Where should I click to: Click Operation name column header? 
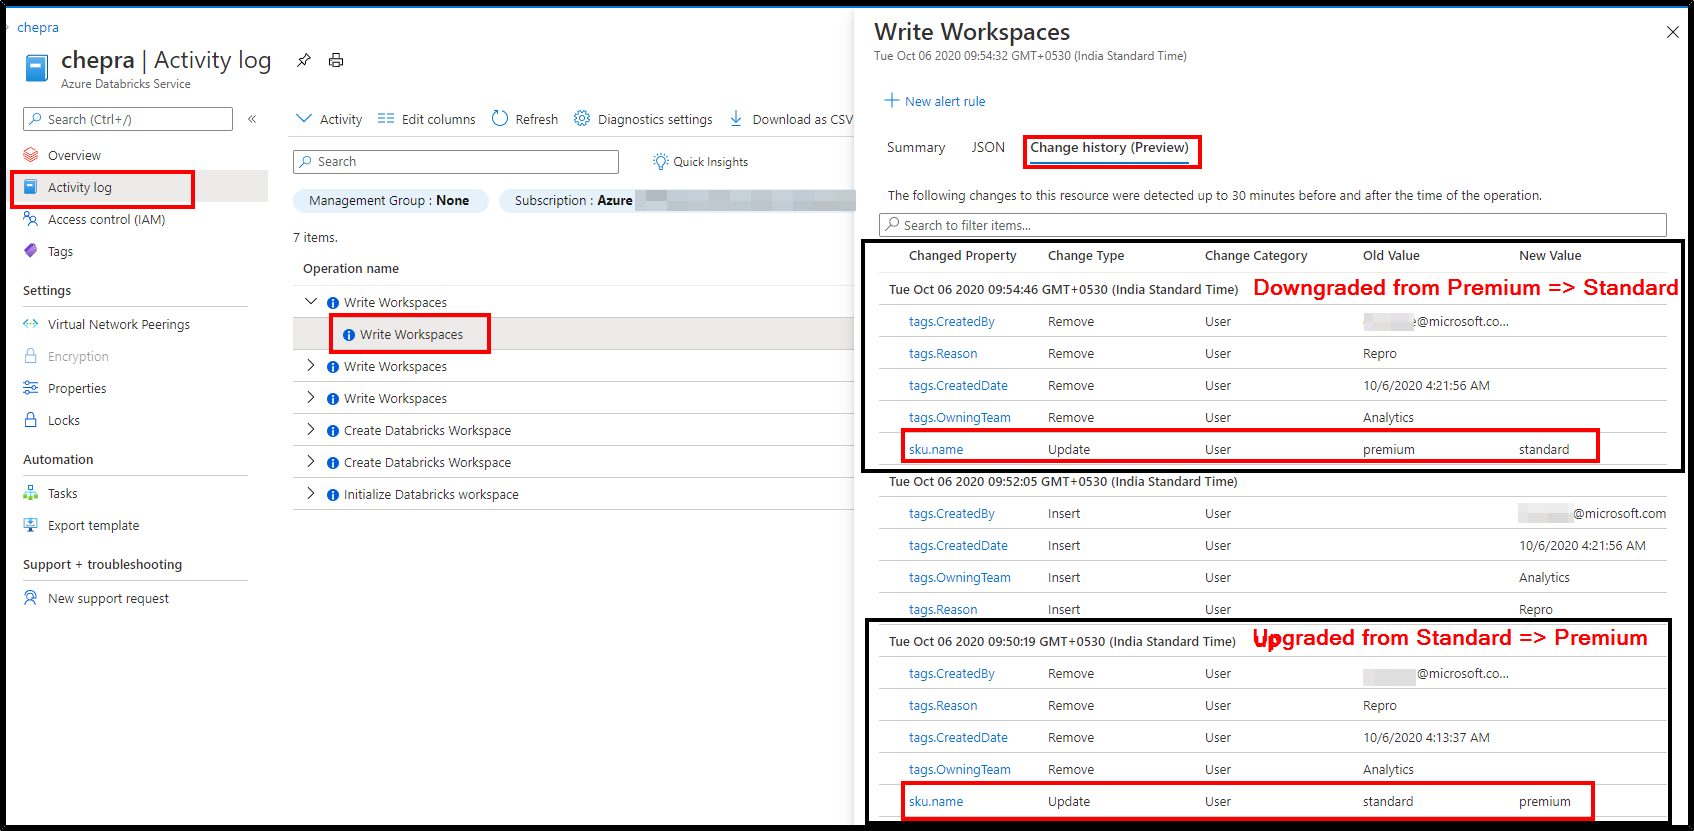351,269
